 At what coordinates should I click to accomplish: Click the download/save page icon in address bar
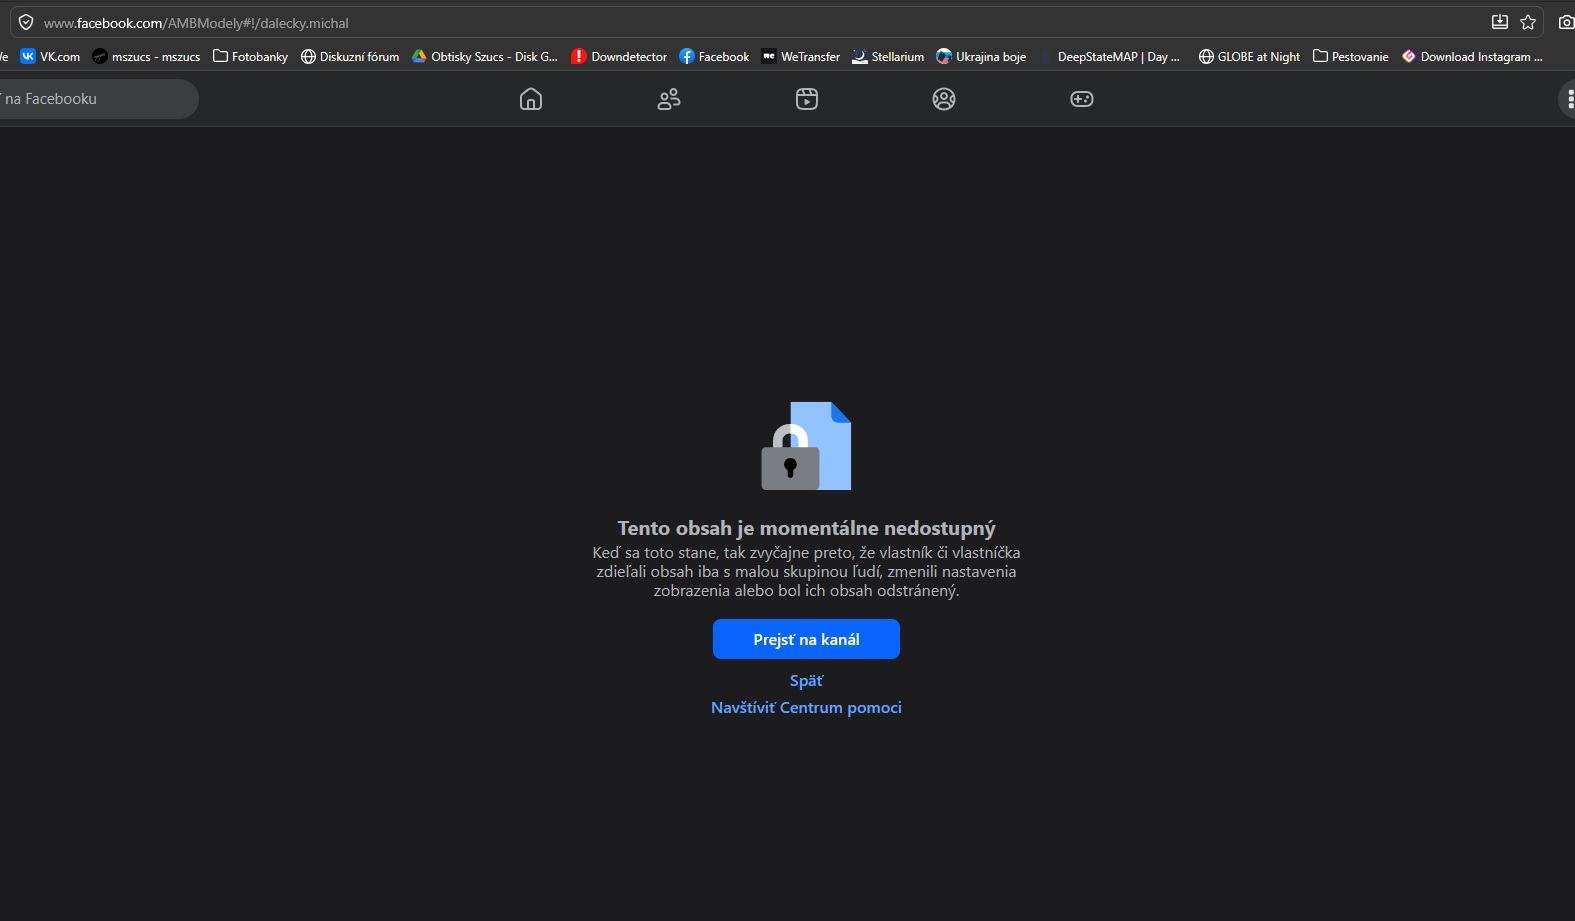[x=1499, y=22]
